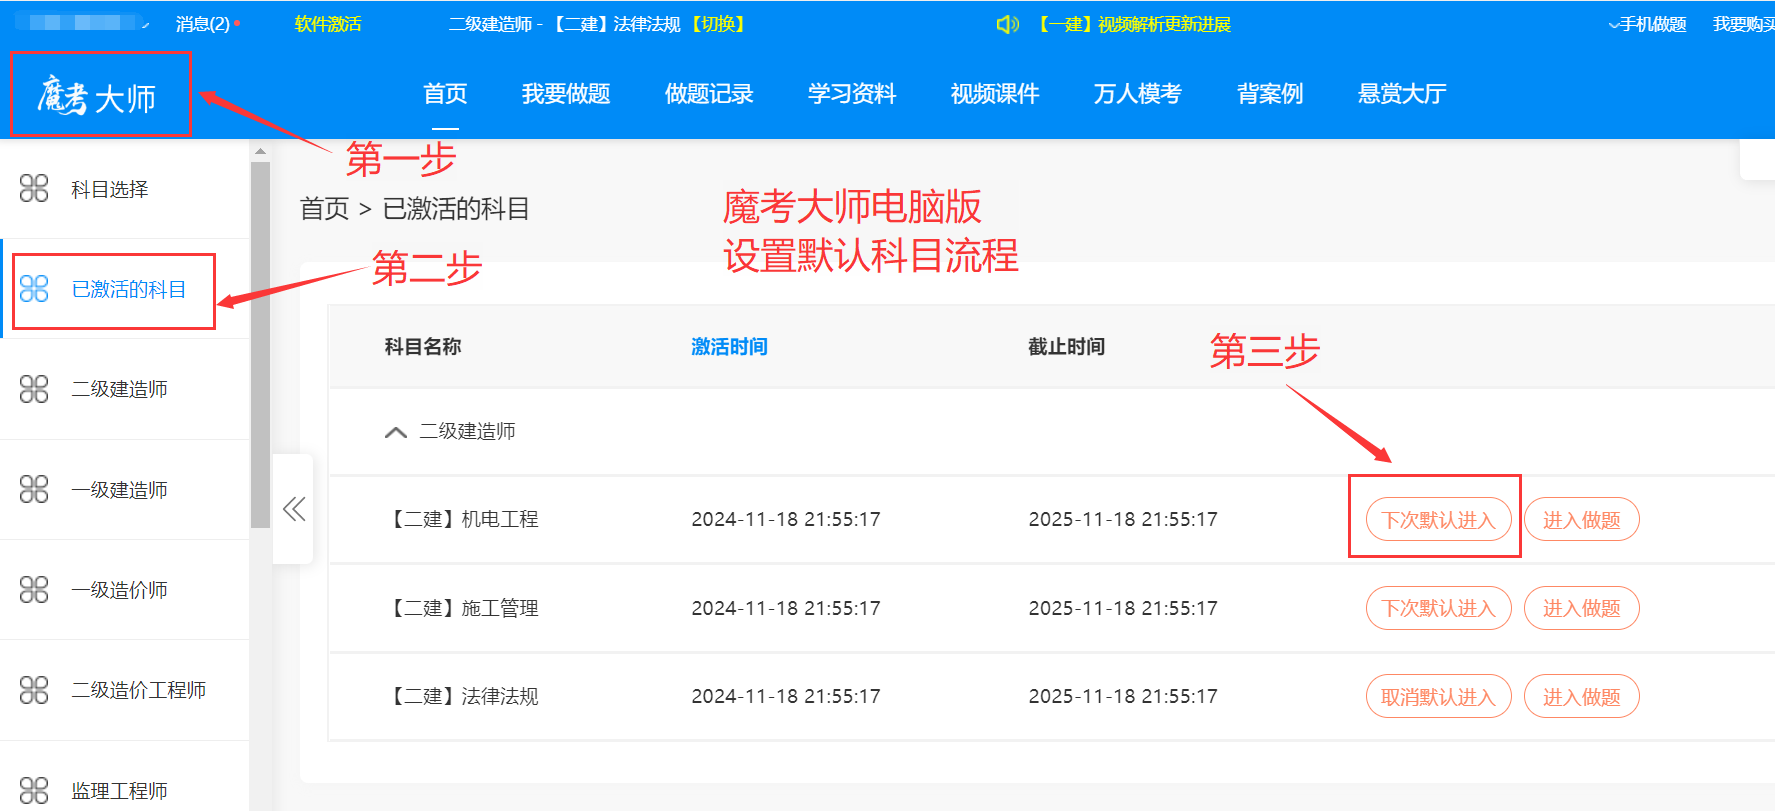The width and height of the screenshot is (1775, 811).
Task: Click the 【二建】法律法规 subject name
Action: (x=461, y=696)
